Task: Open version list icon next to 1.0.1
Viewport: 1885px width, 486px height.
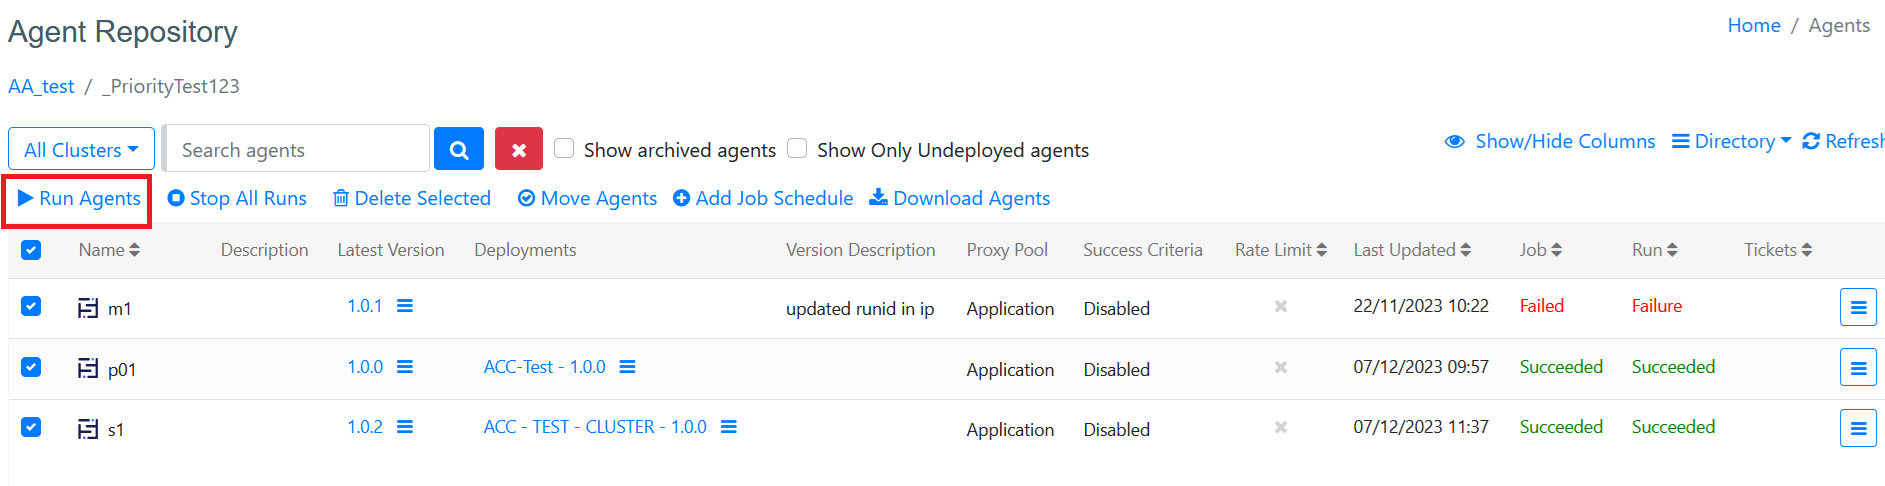Action: point(405,306)
